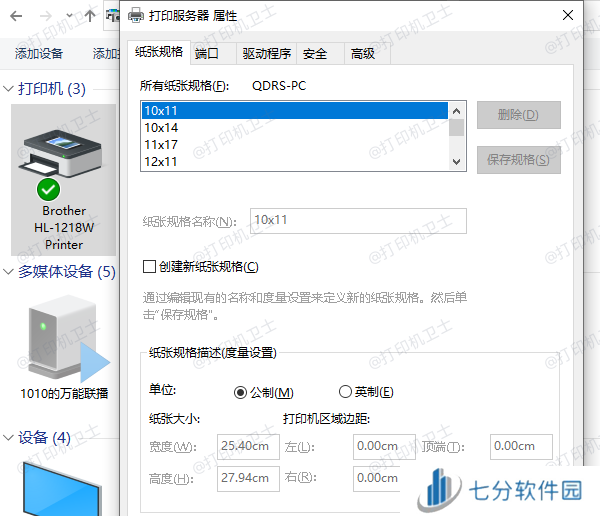Open 1010的万能联播 media device icon
Image resolution: width=600 pixels, height=516 pixels.
click(x=67, y=338)
